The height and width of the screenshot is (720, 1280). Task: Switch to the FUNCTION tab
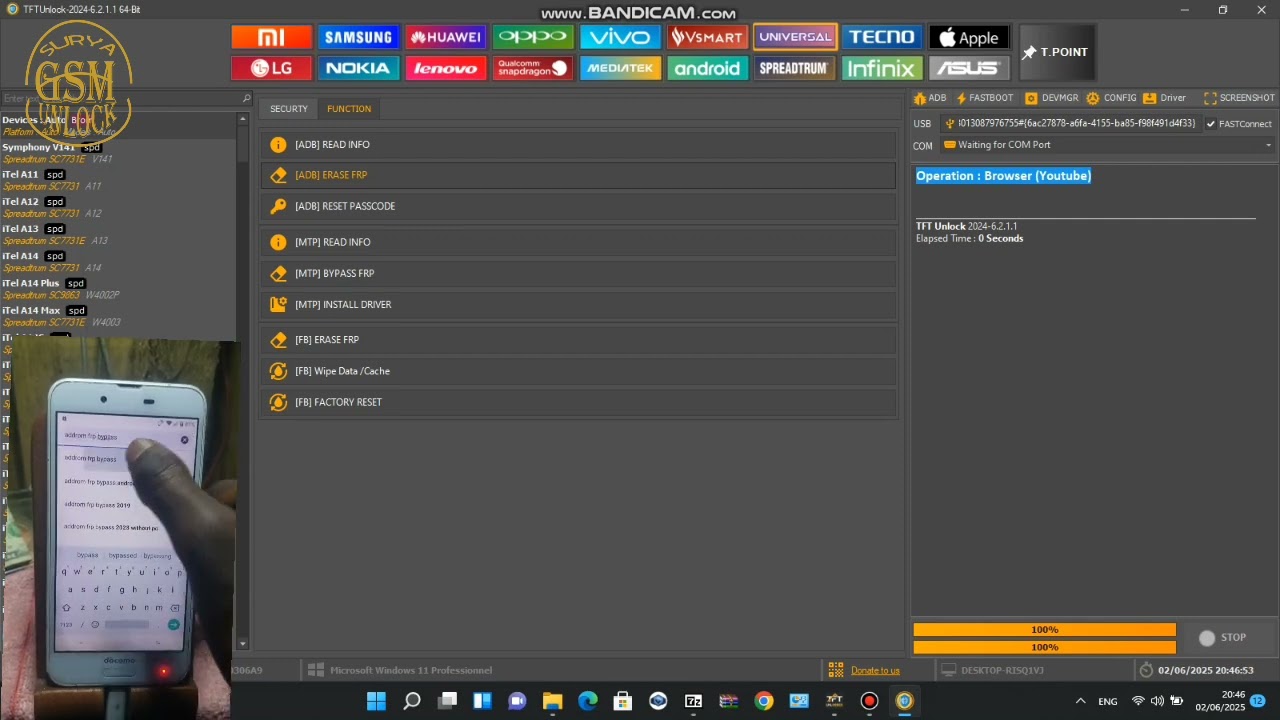point(349,109)
